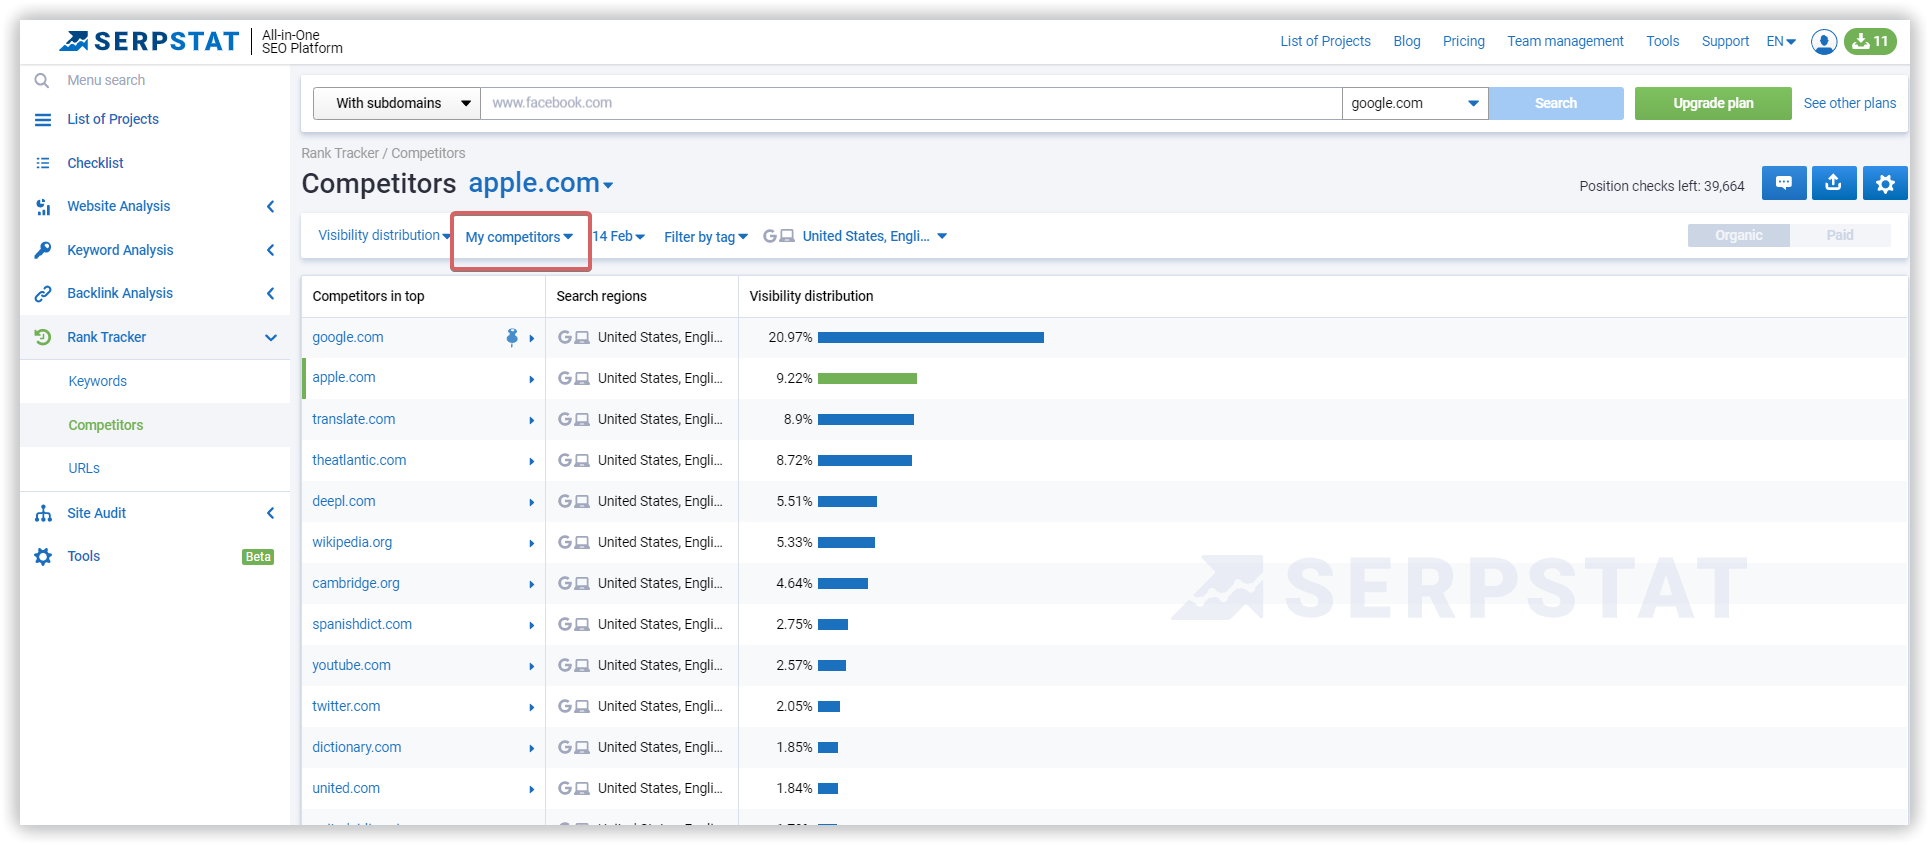1930x845 pixels.
Task: Open the google.com search engine dropdown
Action: [x=1415, y=103]
